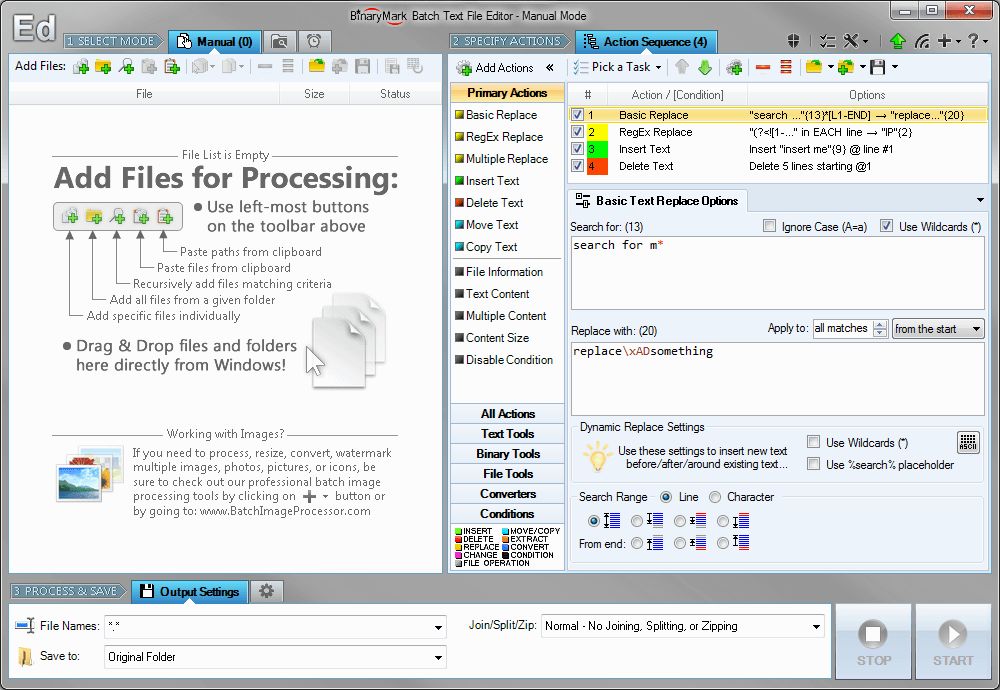Clear all actions with red lines icon
This screenshot has height=690, width=1000.
tap(786, 67)
